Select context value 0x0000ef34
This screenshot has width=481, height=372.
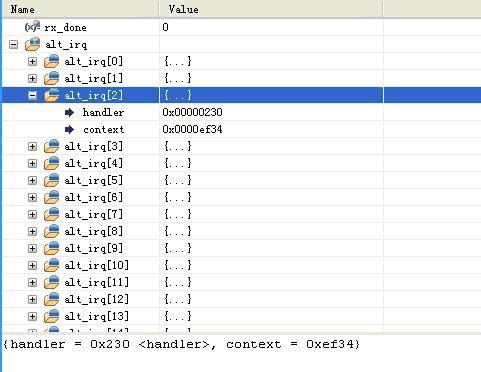[x=192, y=129]
